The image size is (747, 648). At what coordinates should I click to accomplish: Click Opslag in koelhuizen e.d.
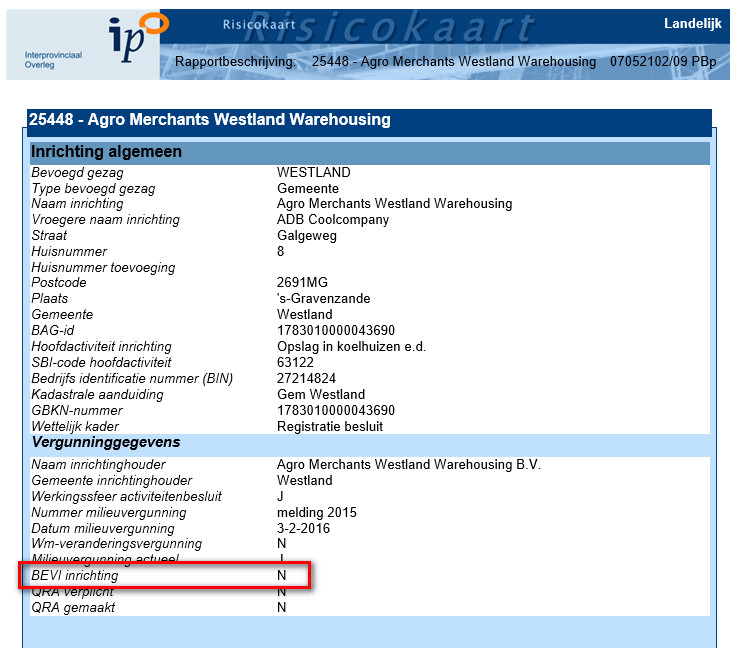pyautogui.click(x=352, y=346)
